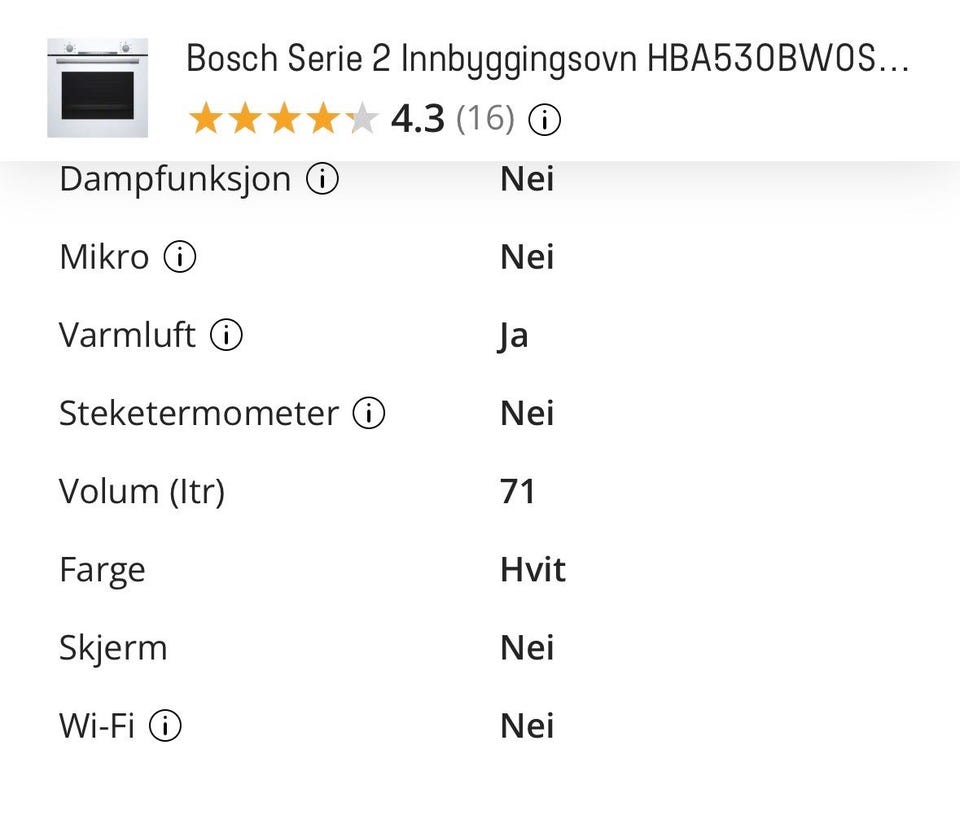Click the Bosch oven product thumbnail

[x=97, y=88]
